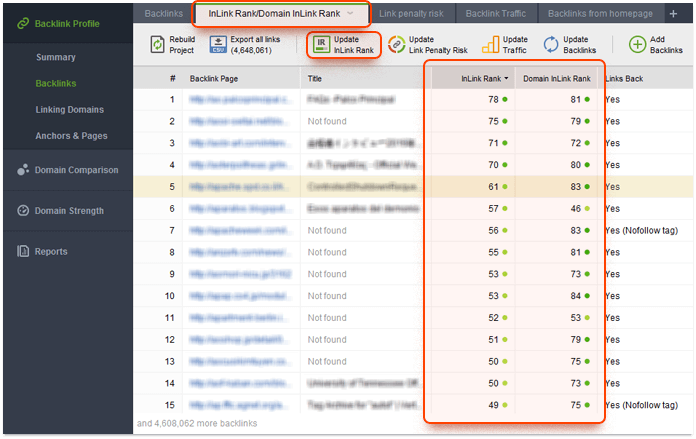Select the InLink Rank/Domain InLink Rank tab
Screen dimensions: 696x439
(281, 14)
